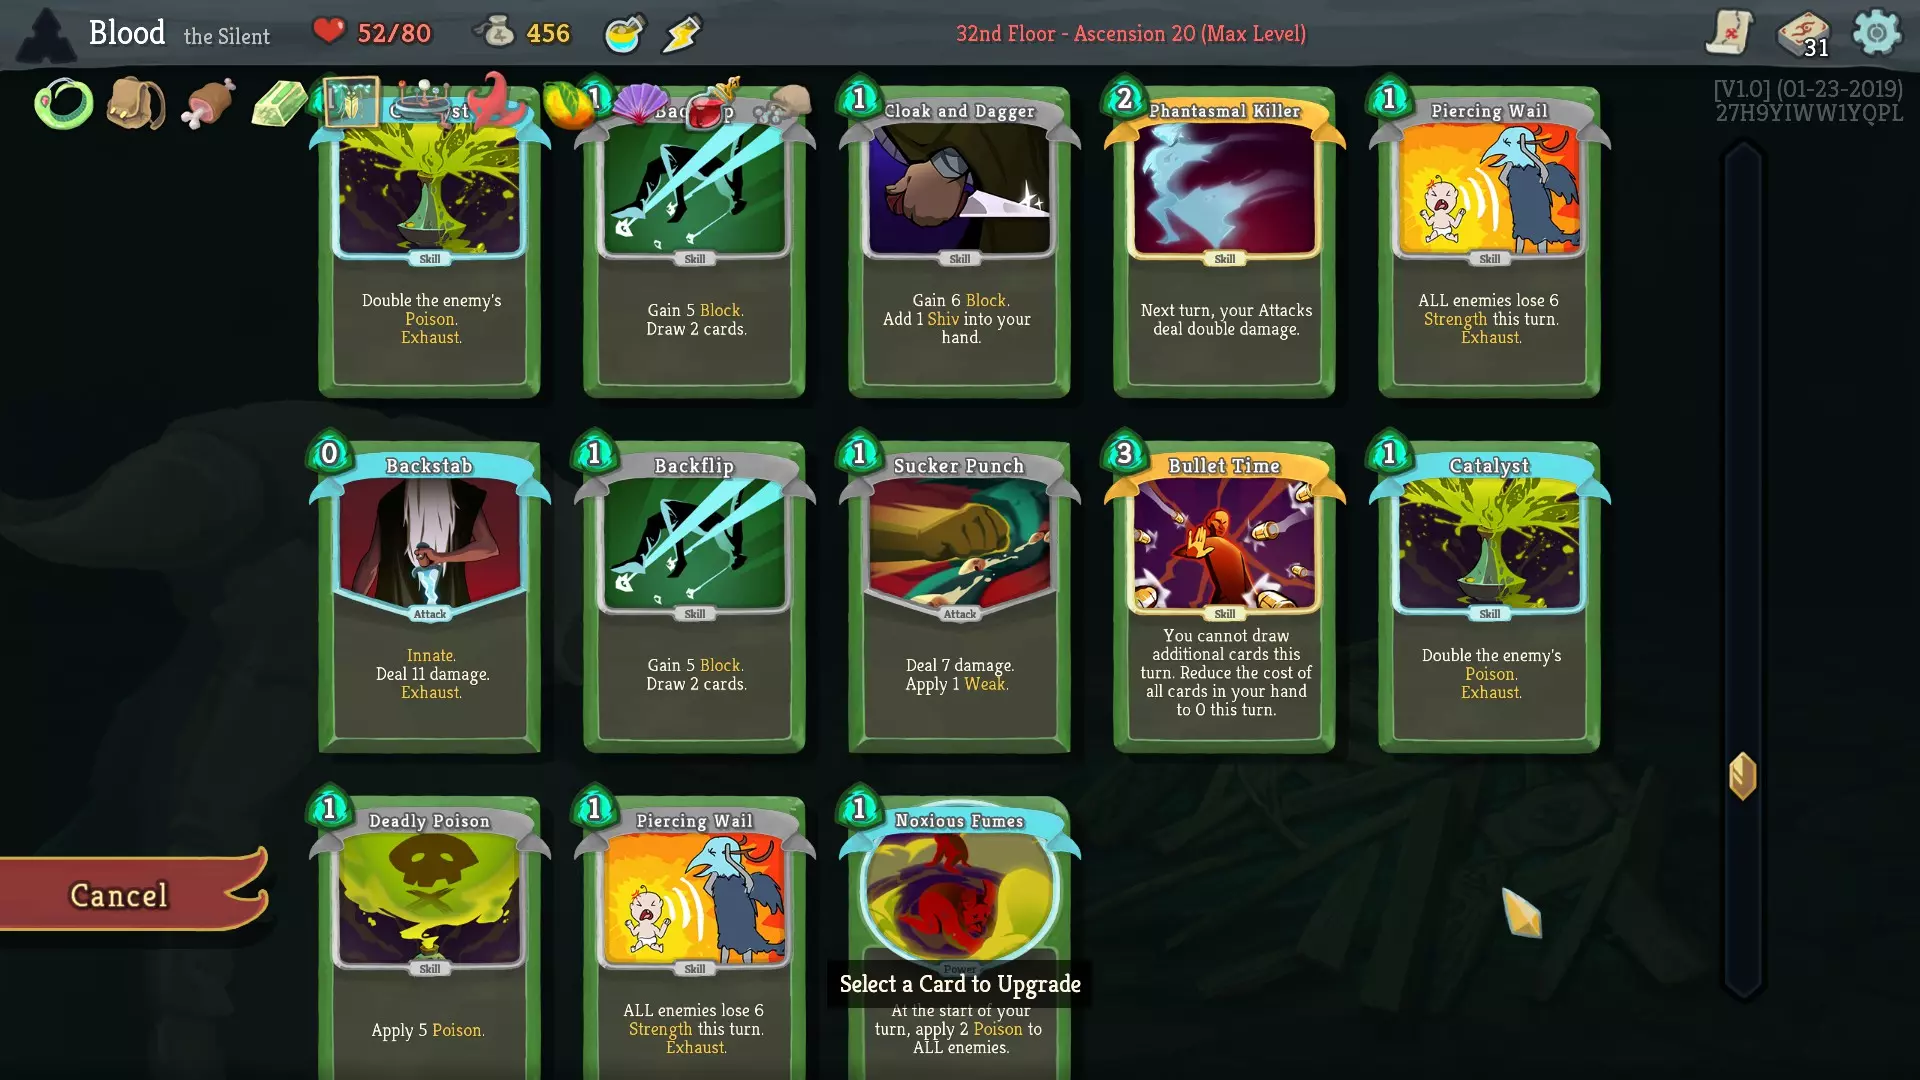Select the Sucker Punch card
The image size is (1920, 1080).
959,595
